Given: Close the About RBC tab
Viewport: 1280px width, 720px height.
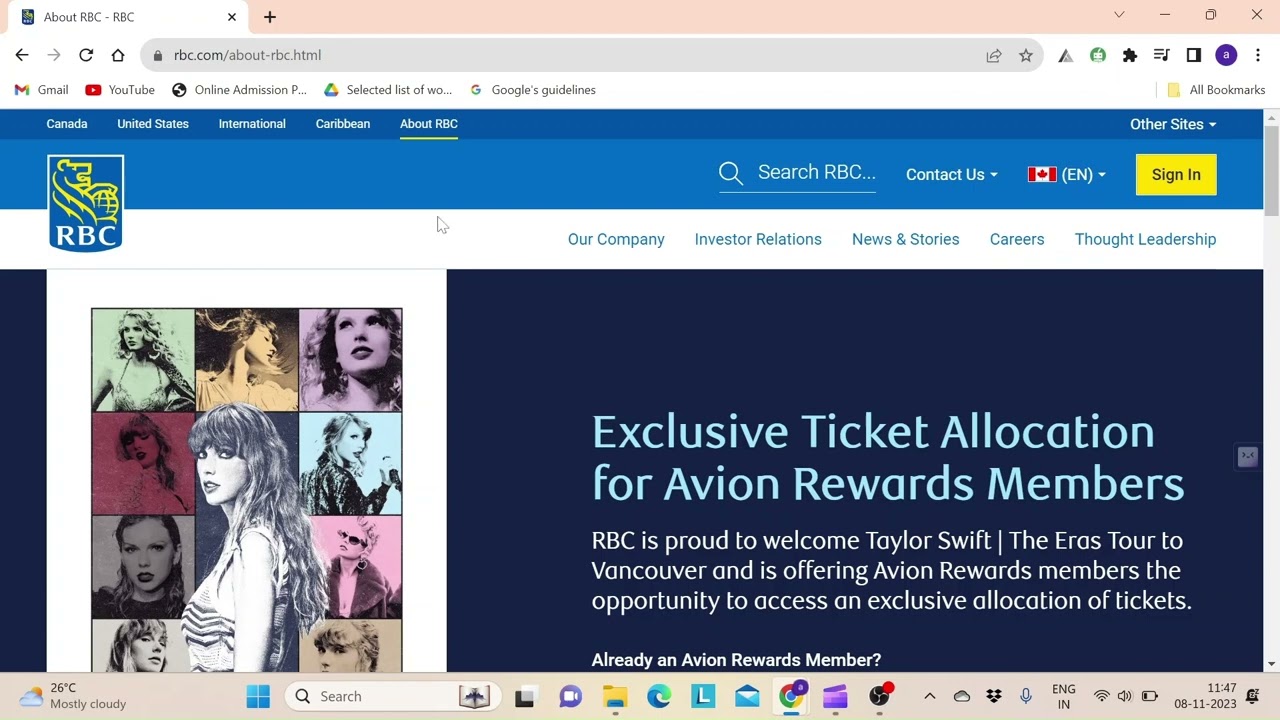Looking at the screenshot, I should [x=232, y=17].
